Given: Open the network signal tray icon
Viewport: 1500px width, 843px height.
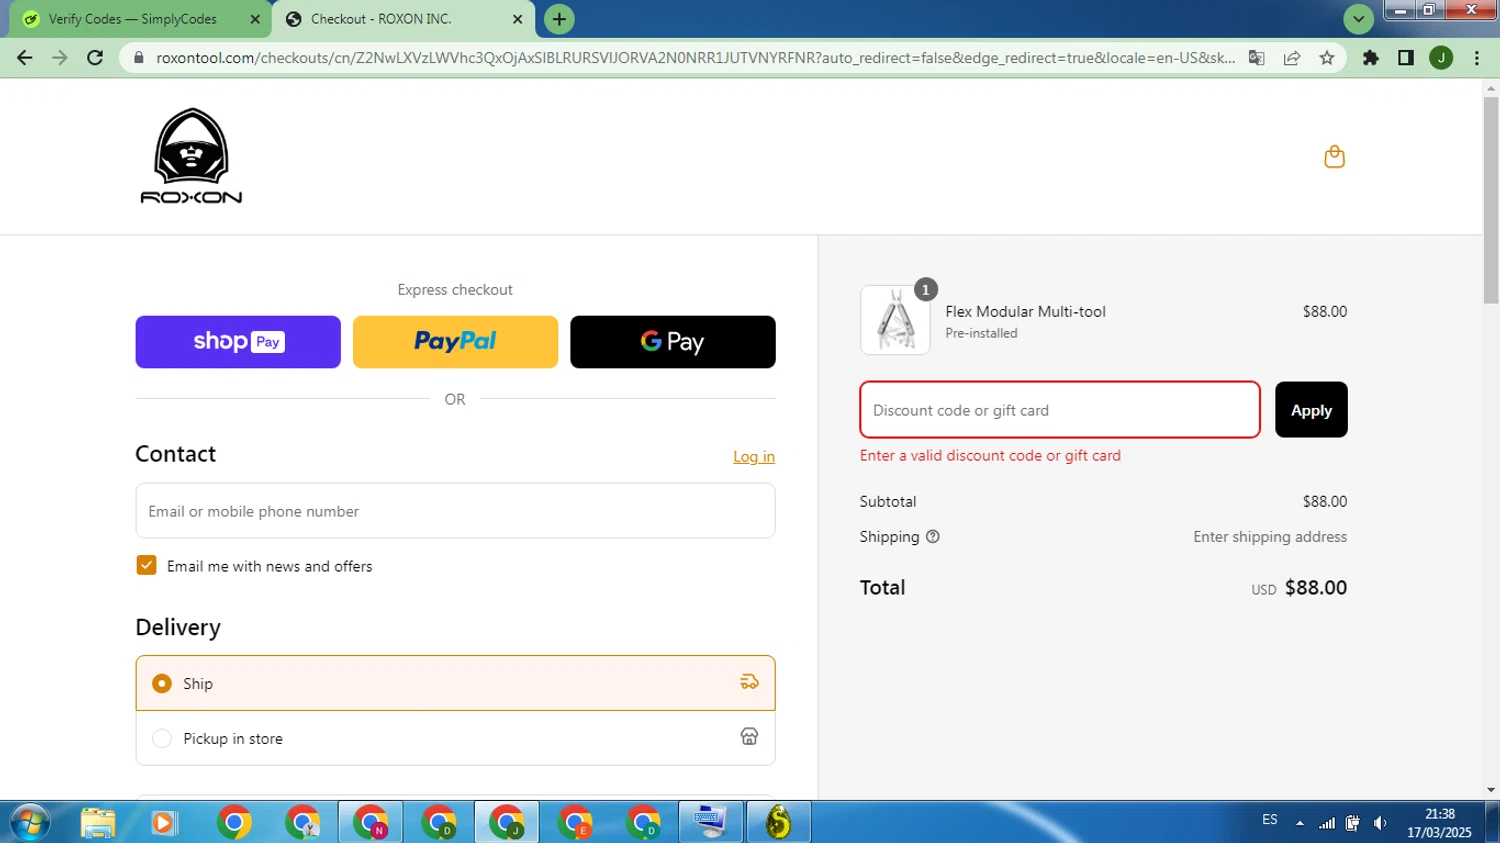Looking at the screenshot, I should click(x=1327, y=823).
